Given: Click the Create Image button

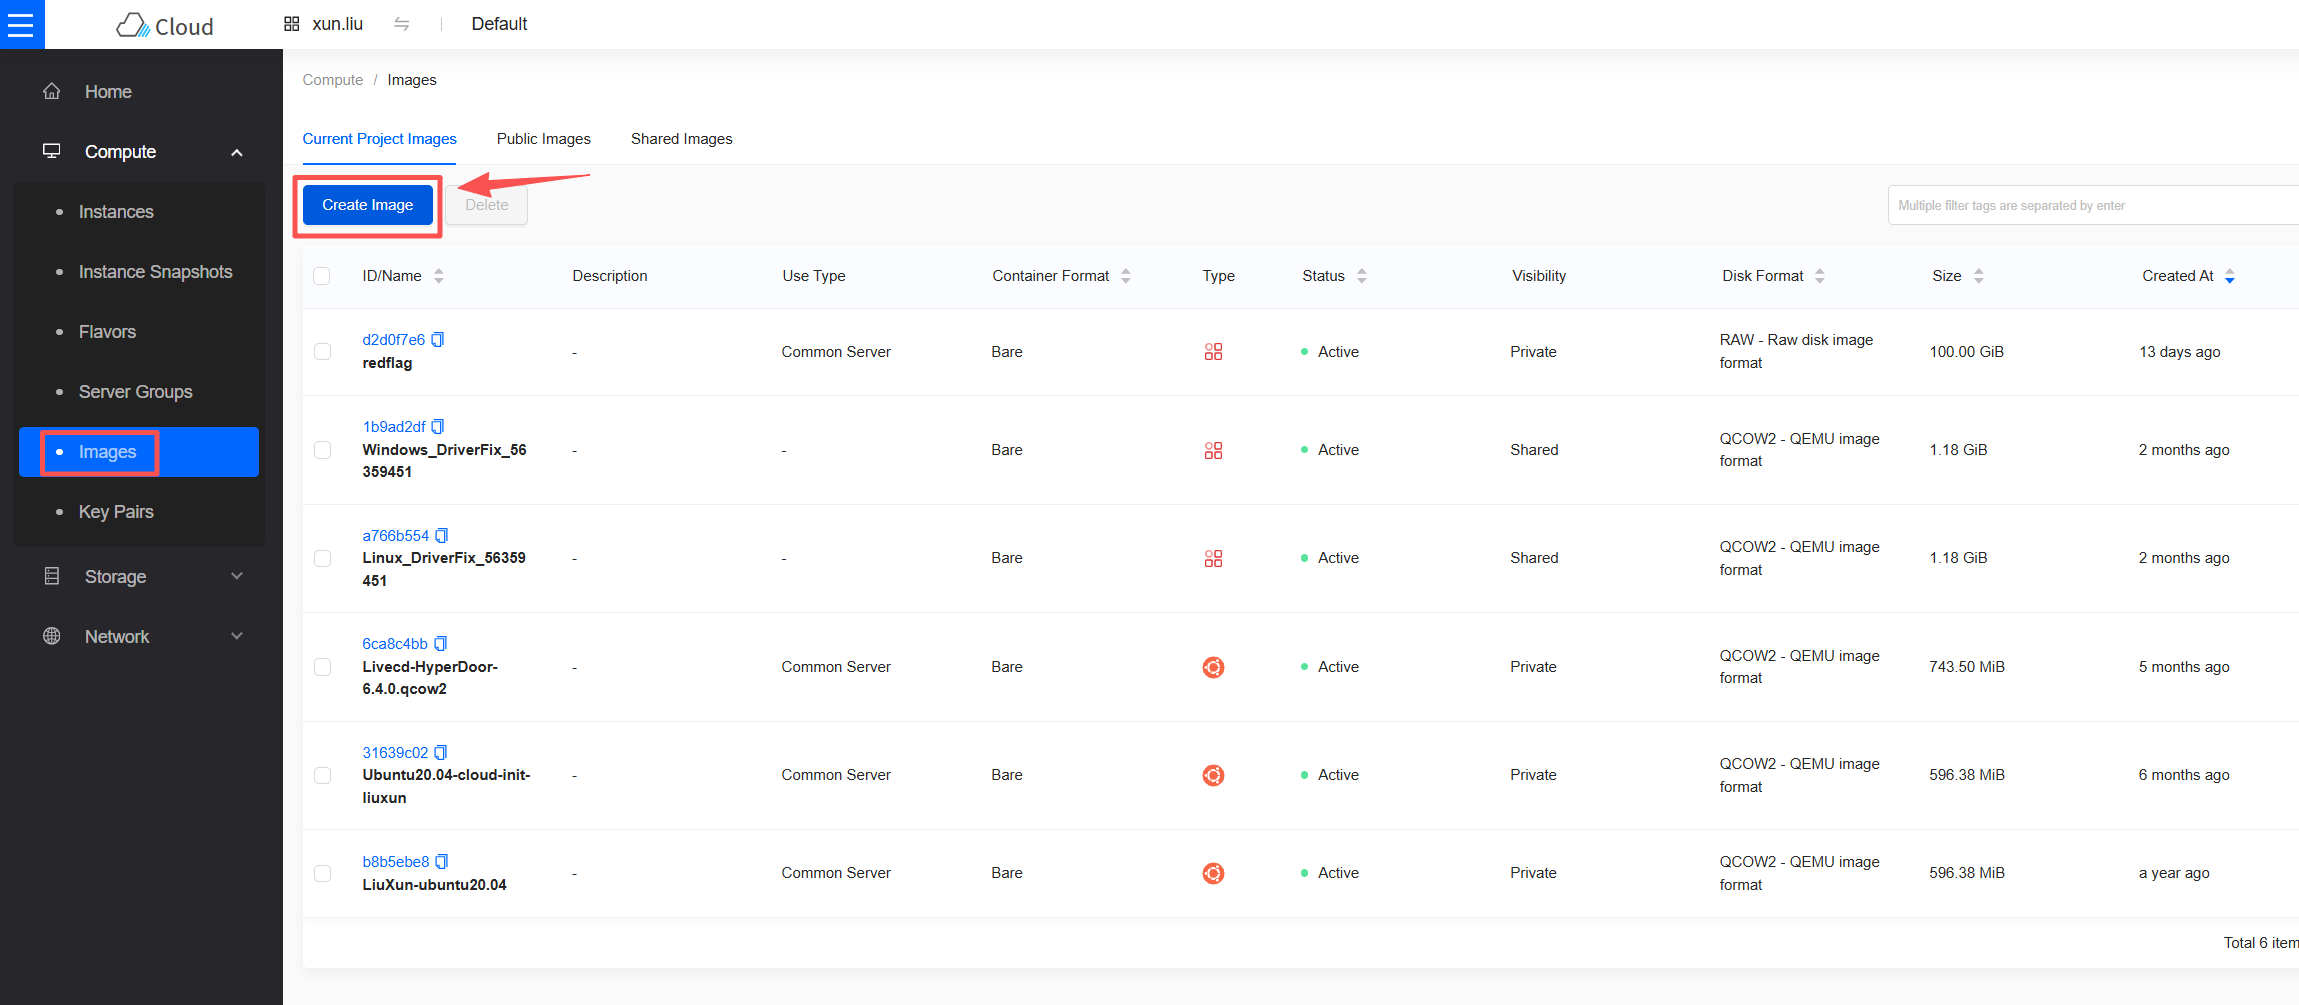Looking at the screenshot, I should click(367, 204).
